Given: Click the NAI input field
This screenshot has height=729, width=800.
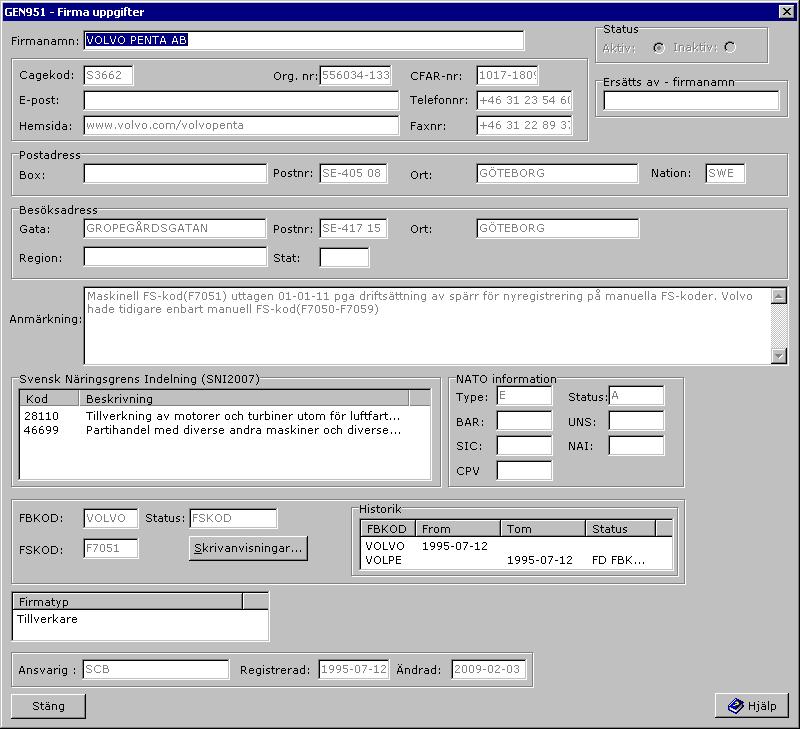Looking at the screenshot, I should (636, 445).
